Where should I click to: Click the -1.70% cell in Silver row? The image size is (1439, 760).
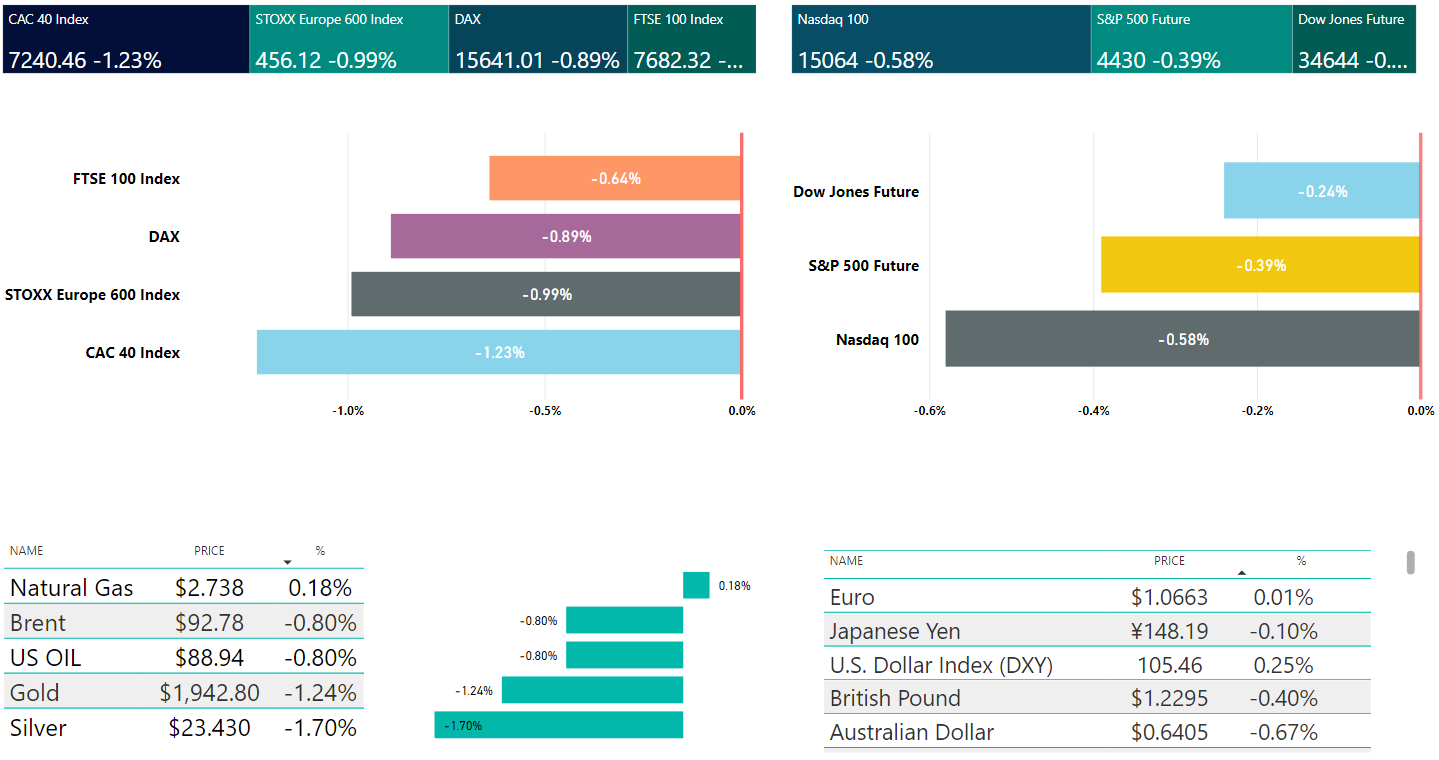pyautogui.click(x=320, y=727)
